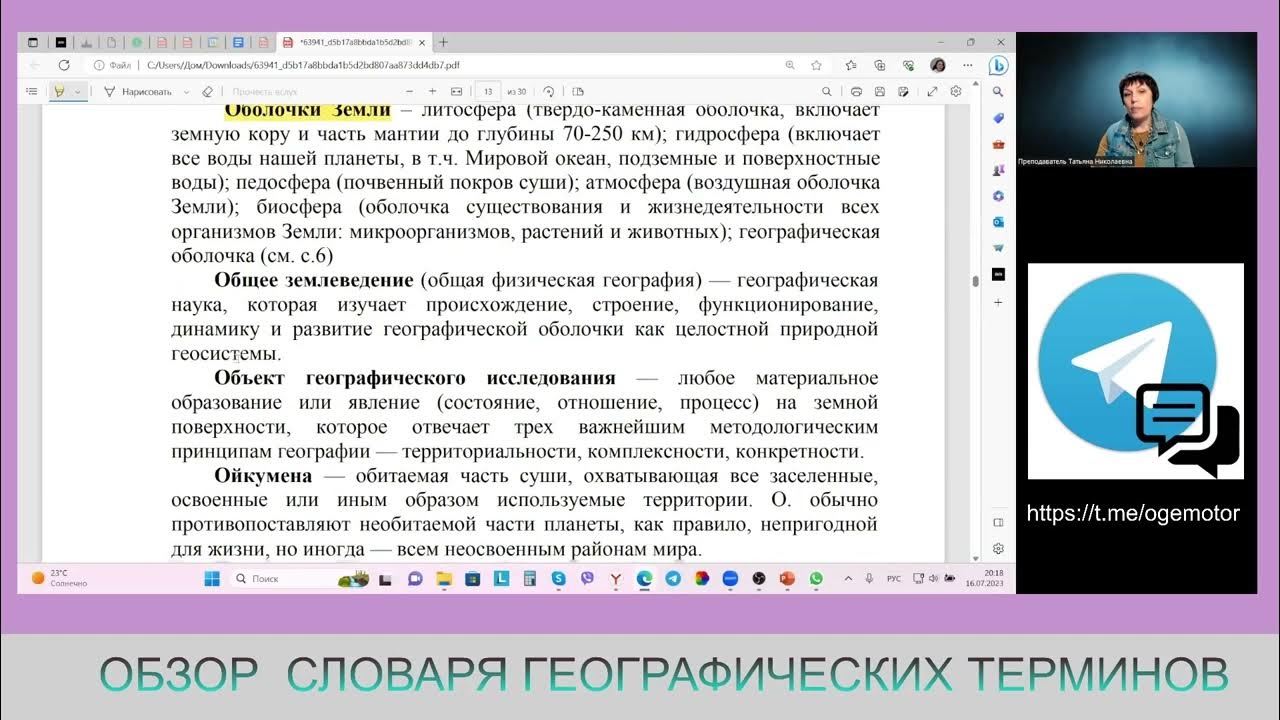Open WhatsApp from the taskbar
Screen dimensions: 1280x720
pyautogui.click(x=816, y=578)
